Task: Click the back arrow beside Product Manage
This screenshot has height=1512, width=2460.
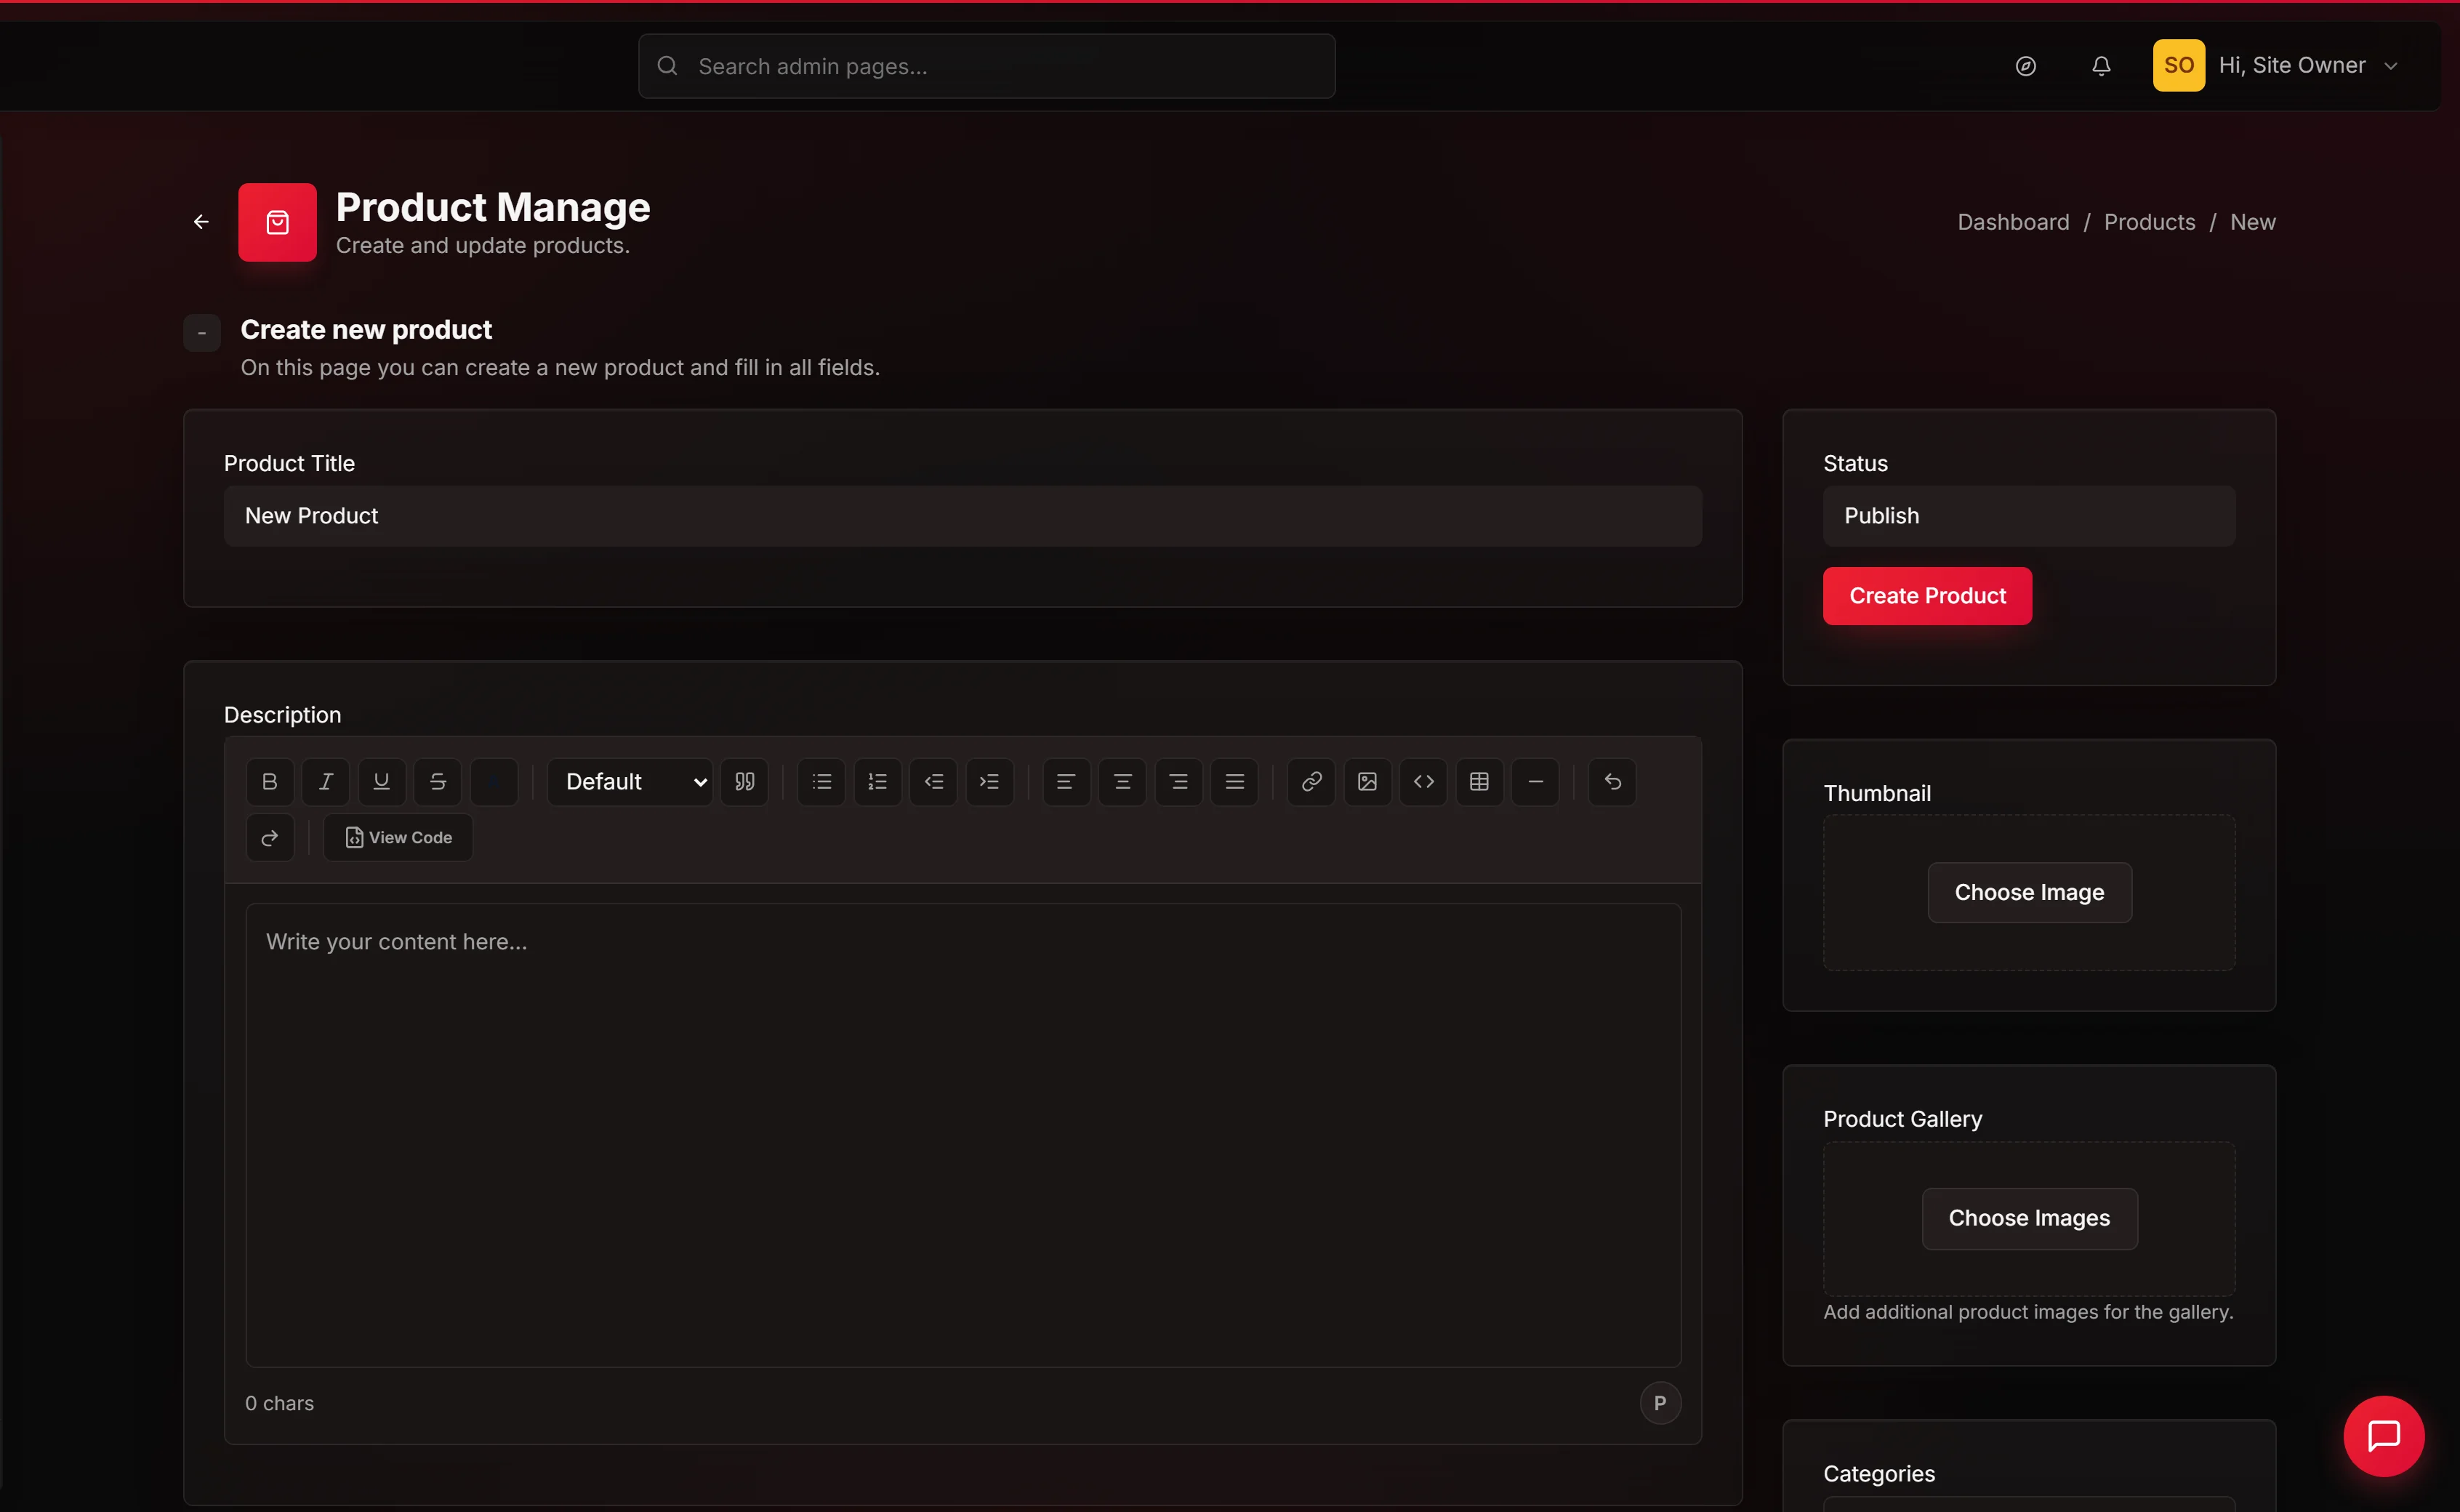Action: point(201,222)
